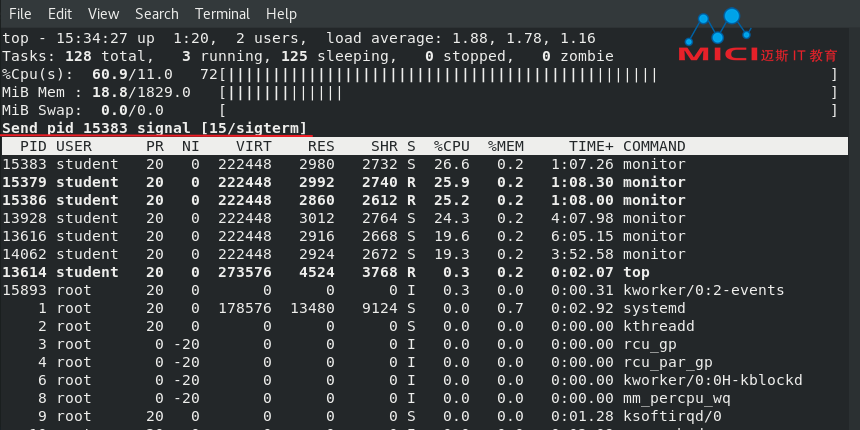Screen dimensions: 860x430
Task: Click the systemd command name
Action: coord(654,308)
